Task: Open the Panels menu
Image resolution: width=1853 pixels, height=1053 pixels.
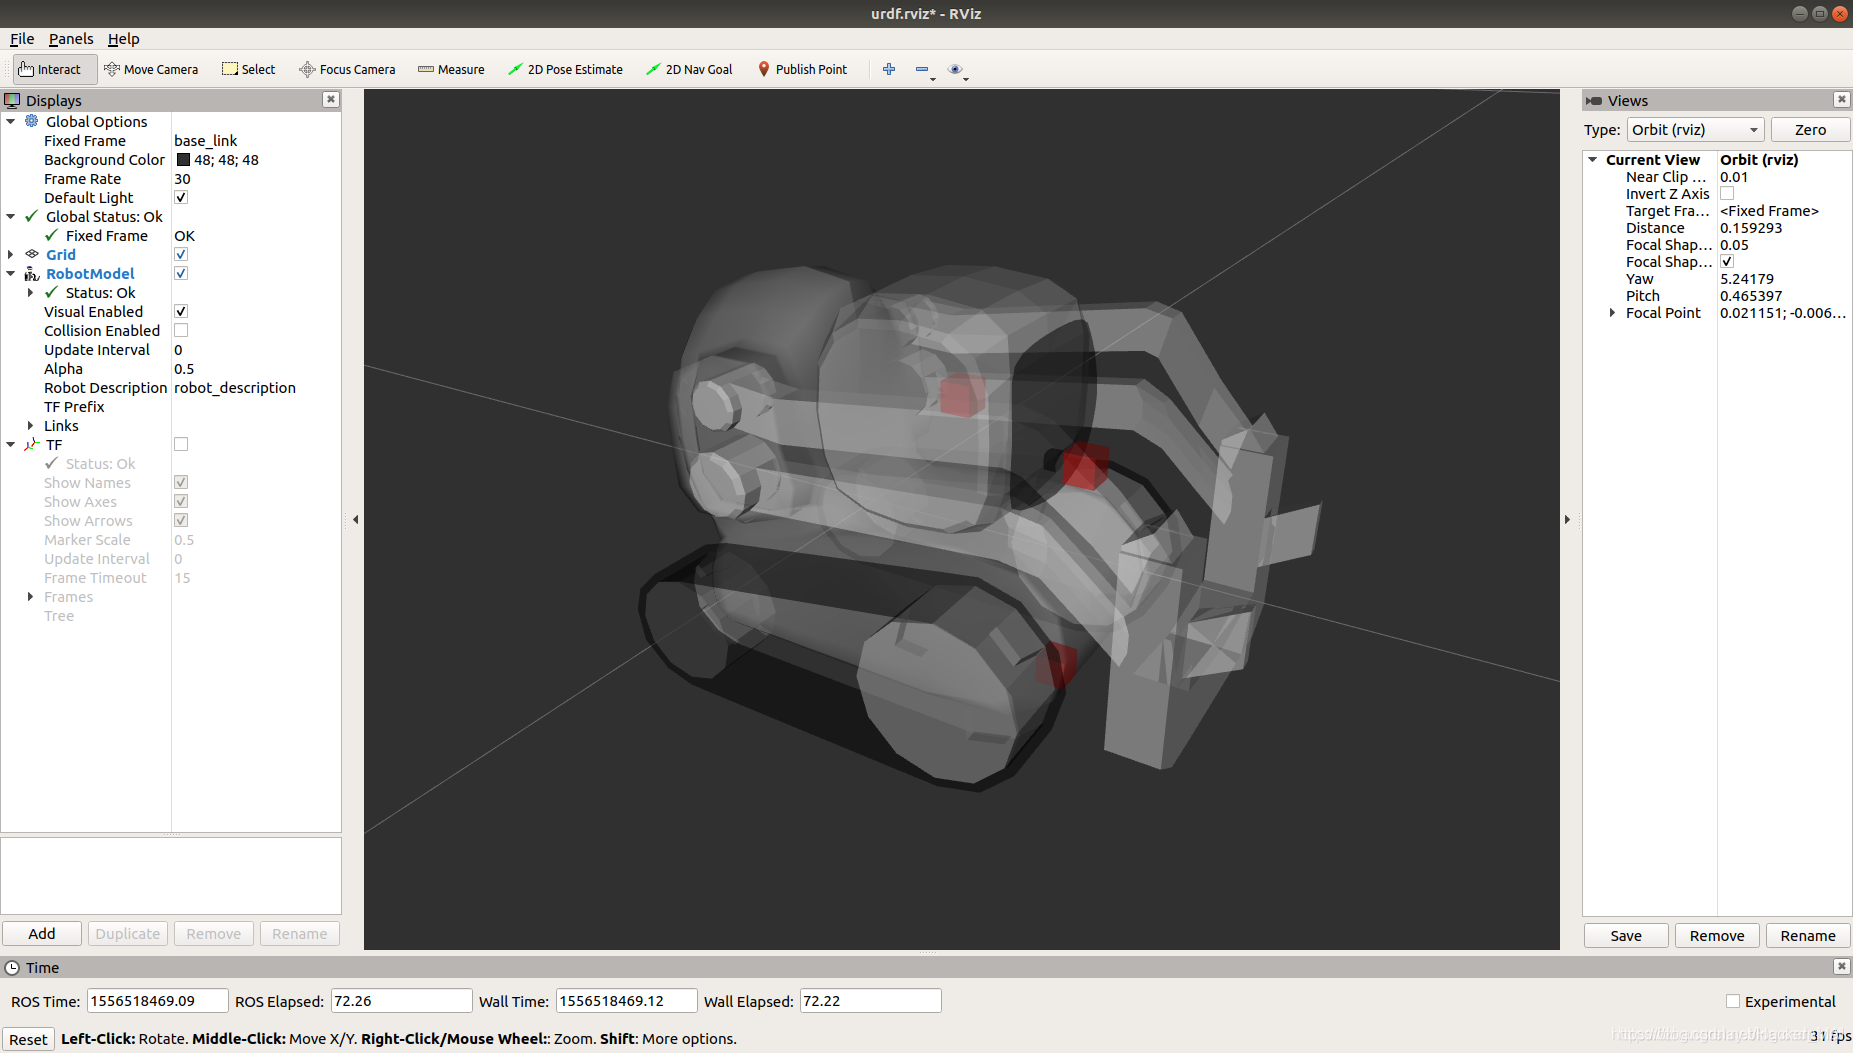Action: tap(71, 38)
